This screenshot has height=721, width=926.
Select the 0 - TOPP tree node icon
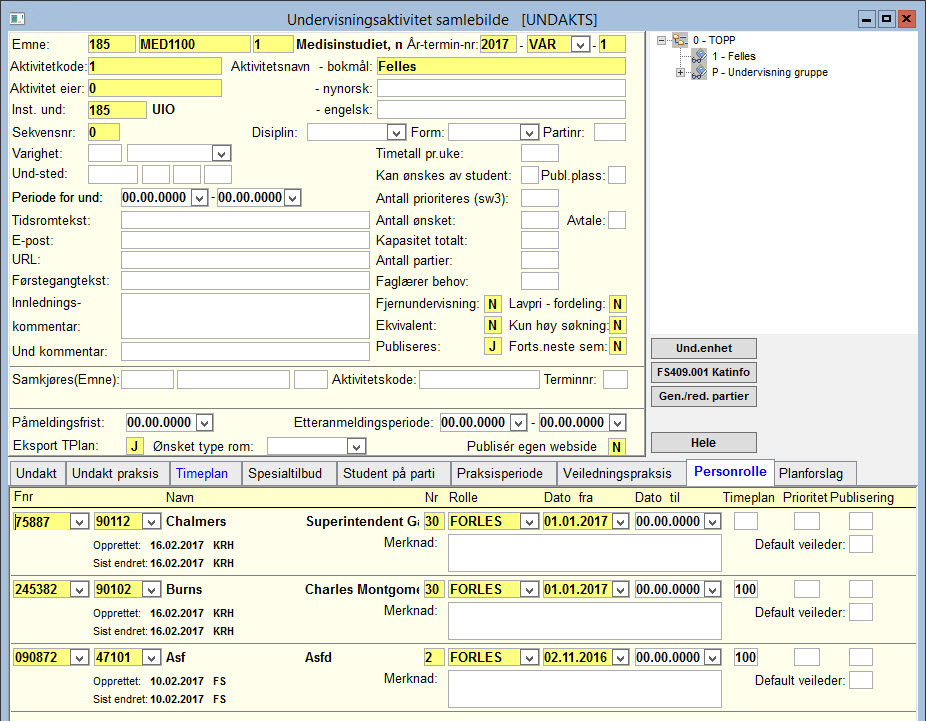point(680,40)
